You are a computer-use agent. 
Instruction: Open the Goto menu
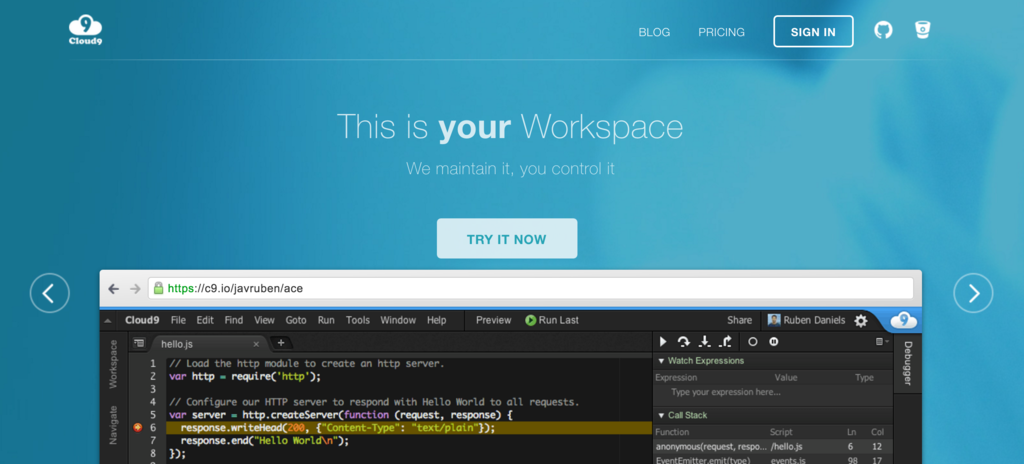click(x=296, y=320)
